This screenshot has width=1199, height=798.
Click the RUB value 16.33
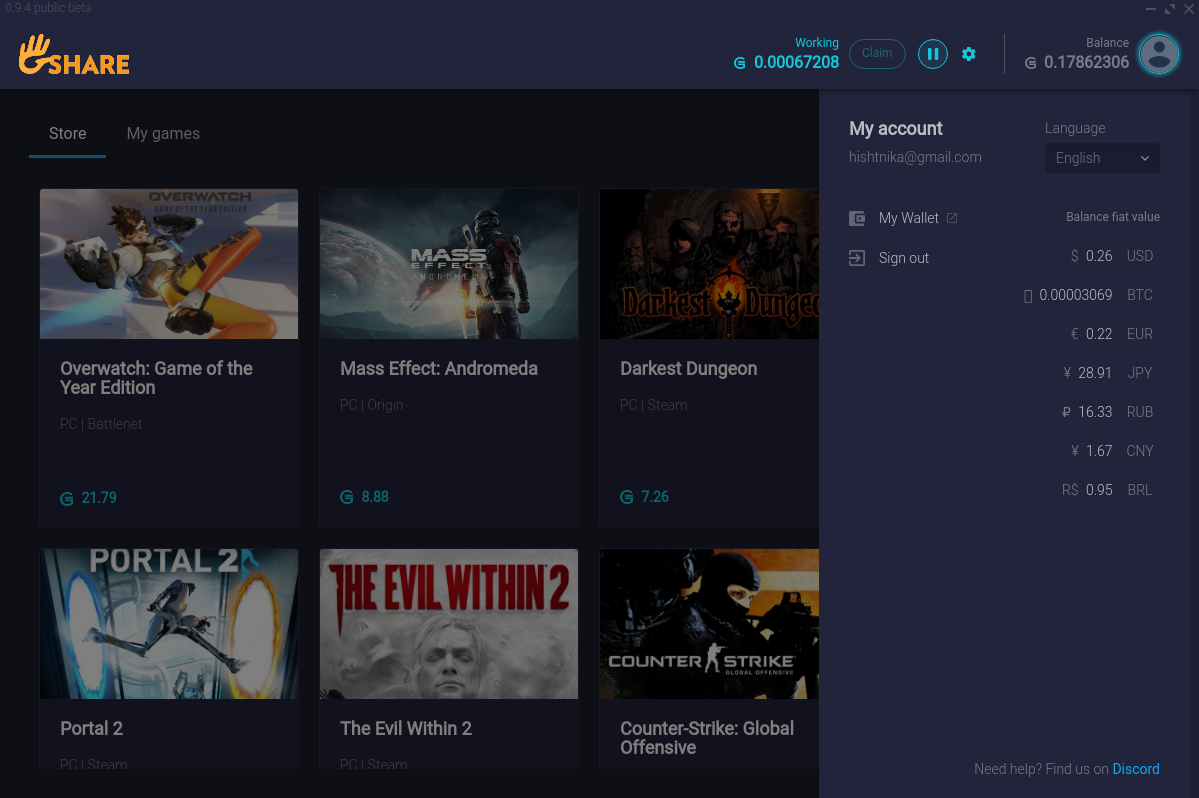[1095, 412]
